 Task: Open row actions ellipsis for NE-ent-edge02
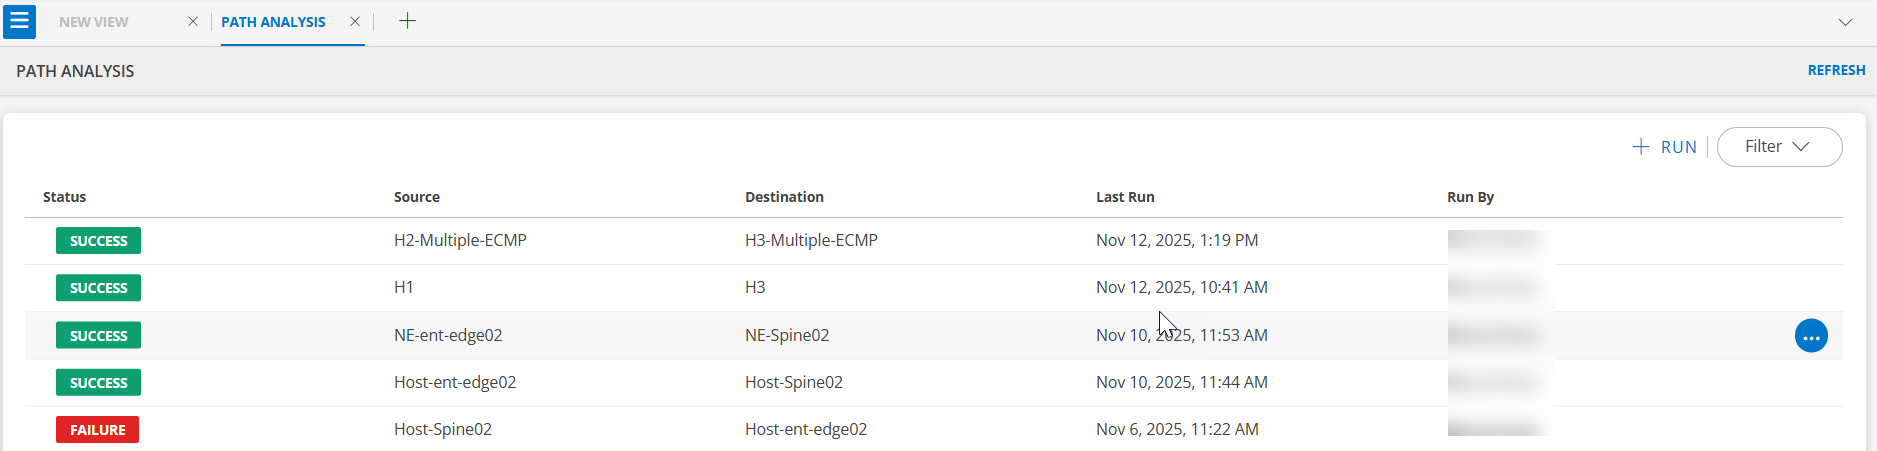(1811, 336)
